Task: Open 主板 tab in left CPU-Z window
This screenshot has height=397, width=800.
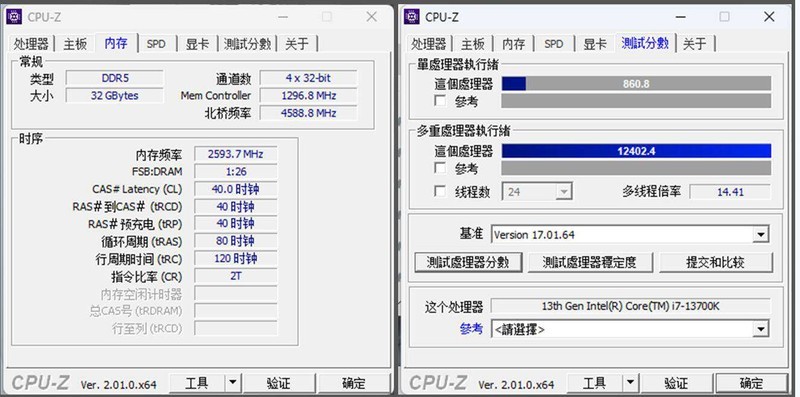Action: (75, 44)
